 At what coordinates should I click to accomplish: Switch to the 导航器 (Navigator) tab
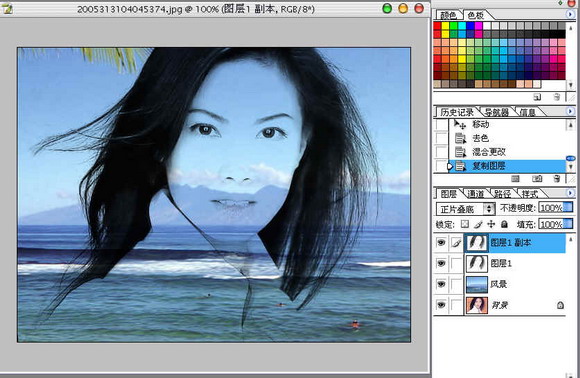[496, 112]
